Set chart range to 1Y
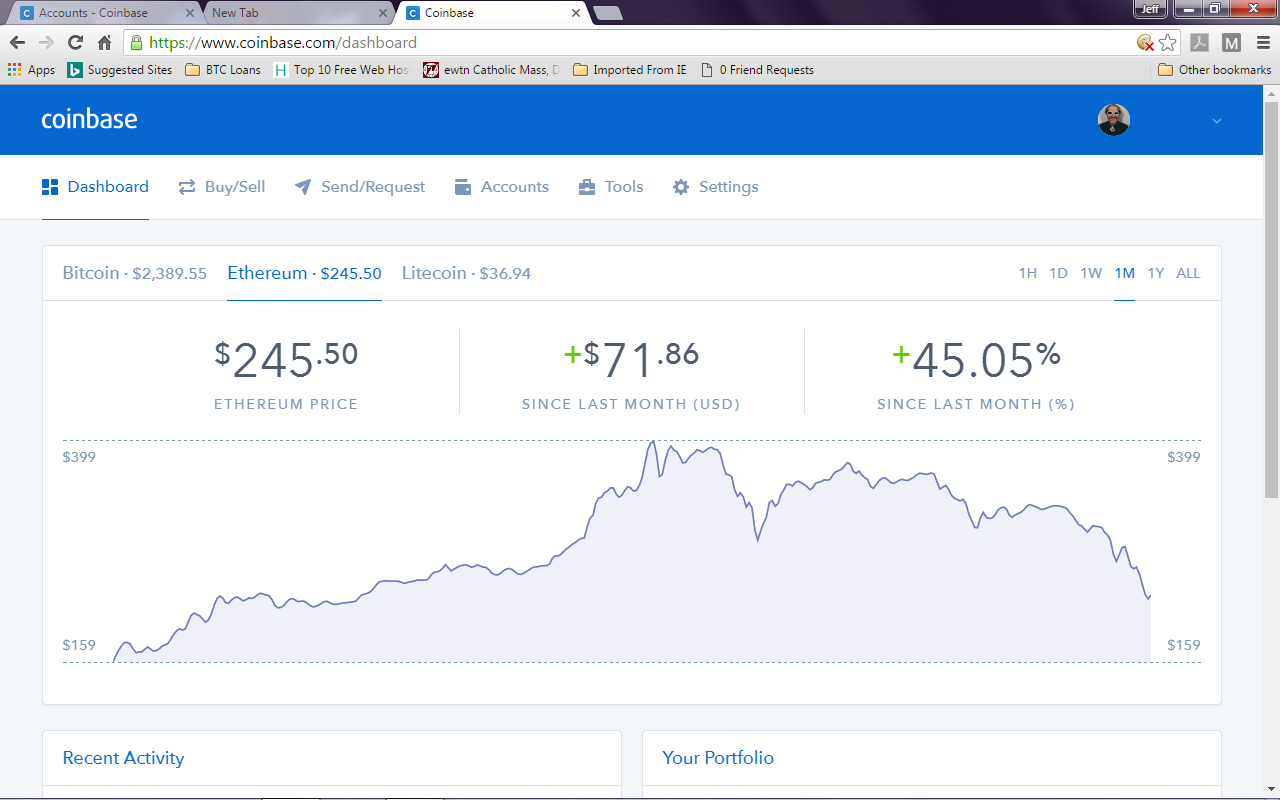Screen dimensions: 1280x800 pyautogui.click(x=1156, y=273)
